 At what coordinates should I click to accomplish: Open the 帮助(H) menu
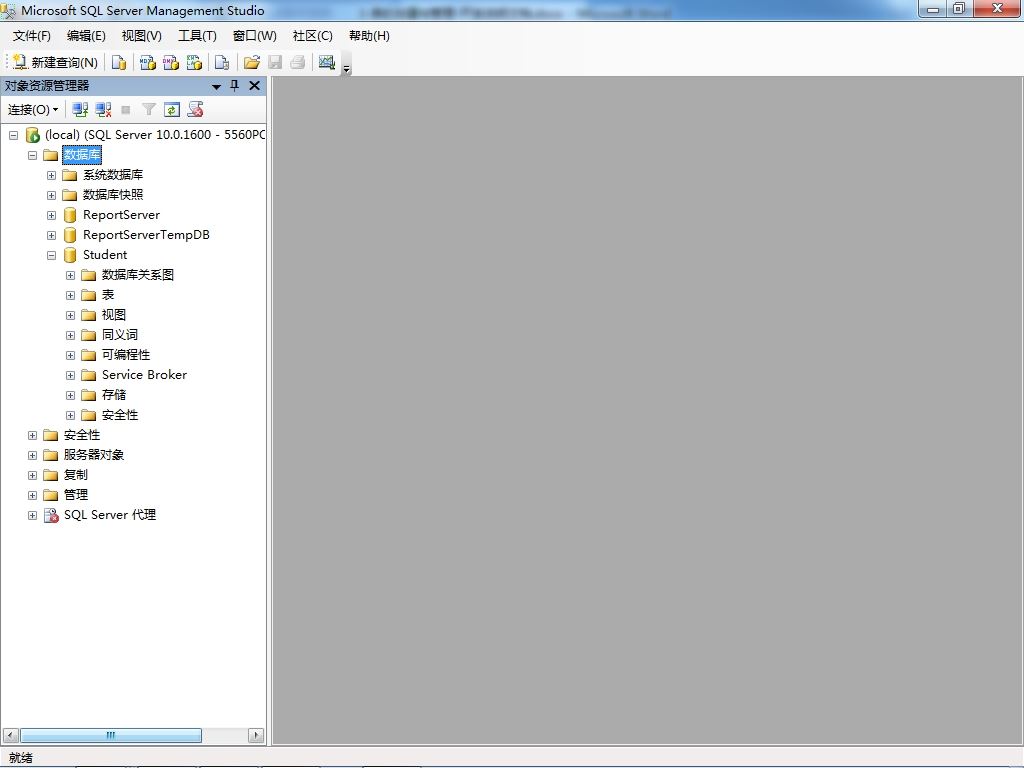click(x=369, y=36)
